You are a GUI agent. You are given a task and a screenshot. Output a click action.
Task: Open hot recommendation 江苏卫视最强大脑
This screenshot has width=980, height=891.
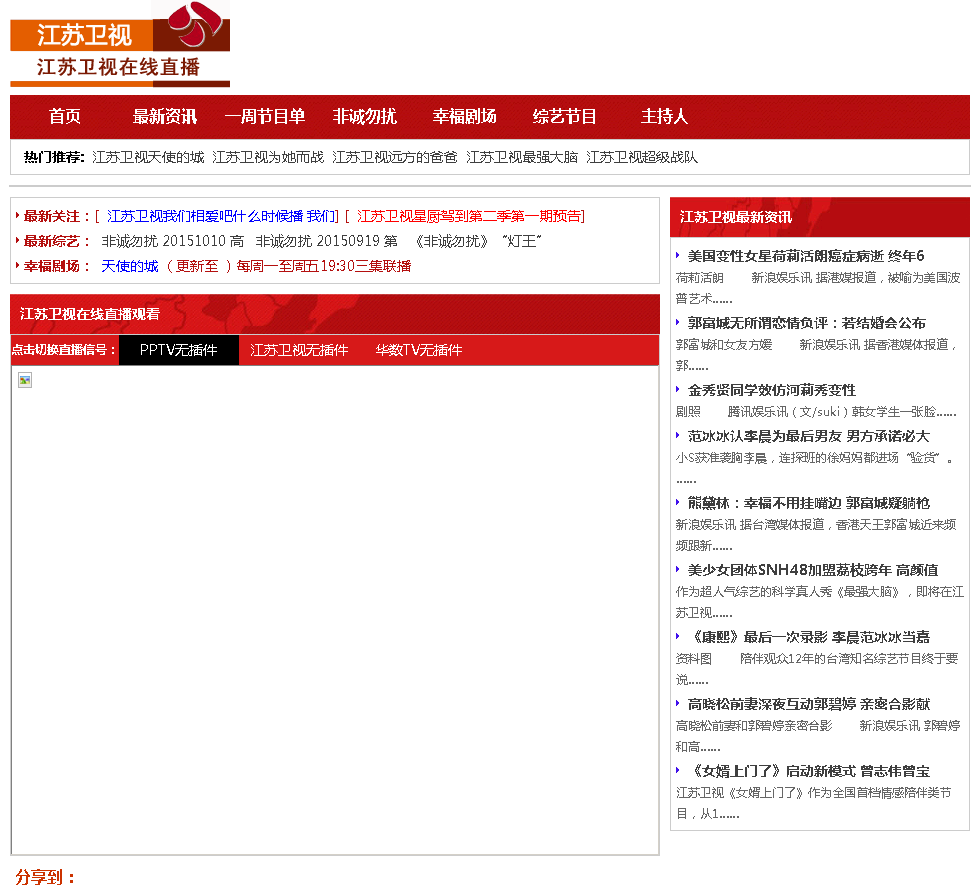[x=522, y=157]
